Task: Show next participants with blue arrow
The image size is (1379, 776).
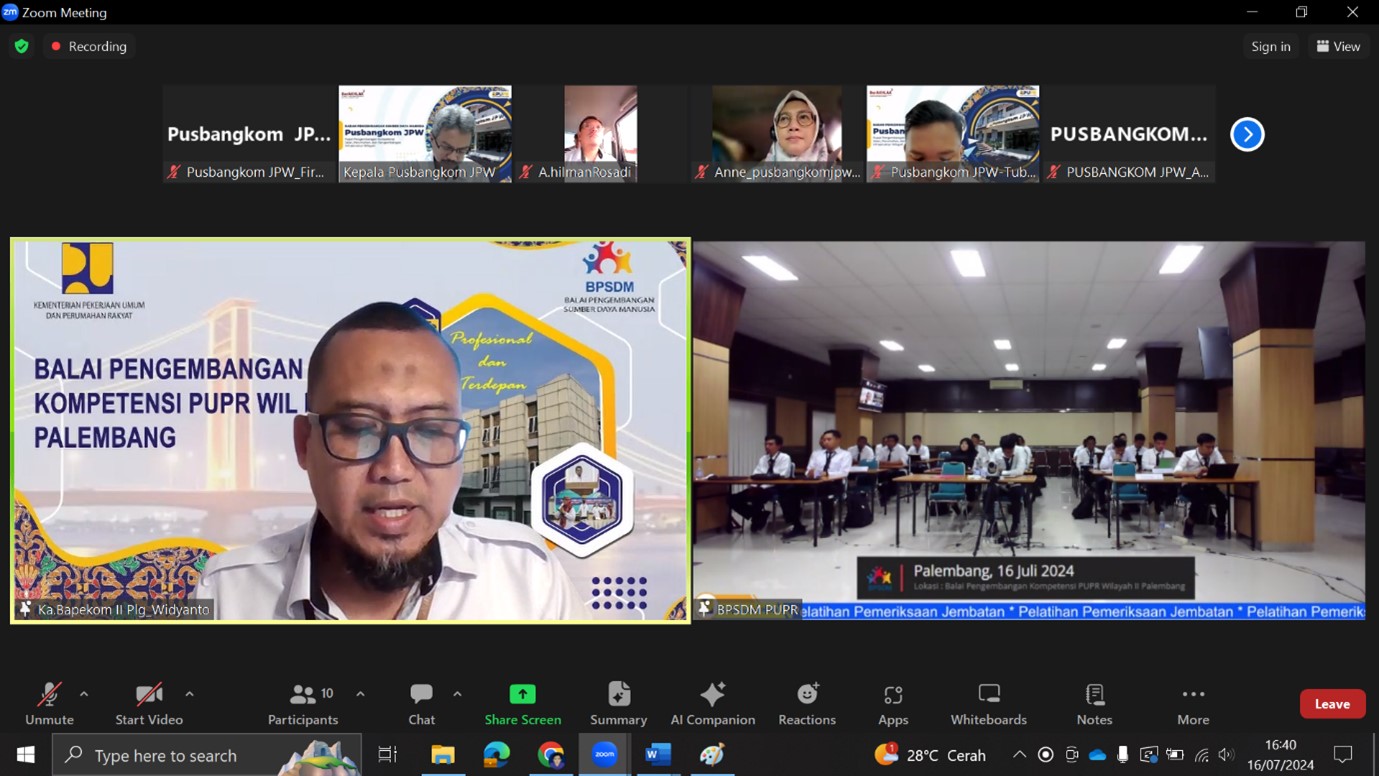Action: pos(1247,134)
